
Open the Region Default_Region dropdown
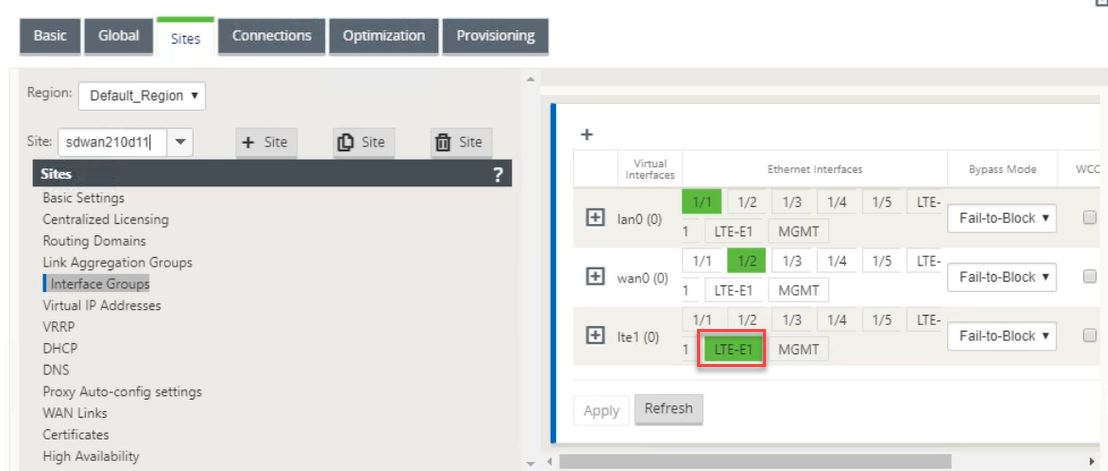click(x=142, y=96)
